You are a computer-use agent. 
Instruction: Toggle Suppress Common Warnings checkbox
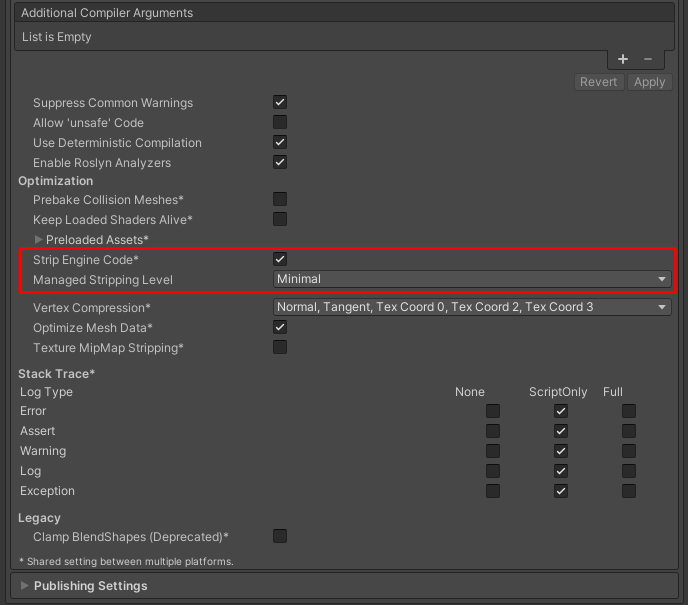point(280,102)
